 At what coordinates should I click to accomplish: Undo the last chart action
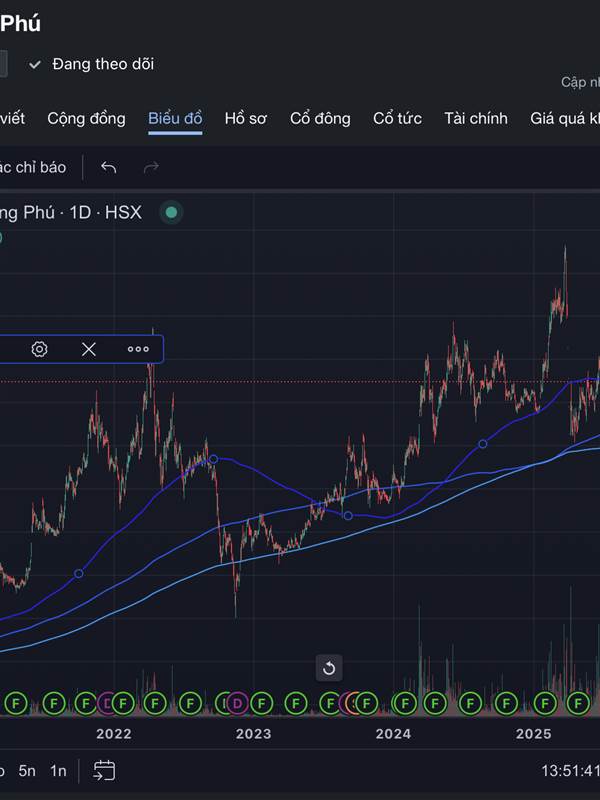coord(109,167)
